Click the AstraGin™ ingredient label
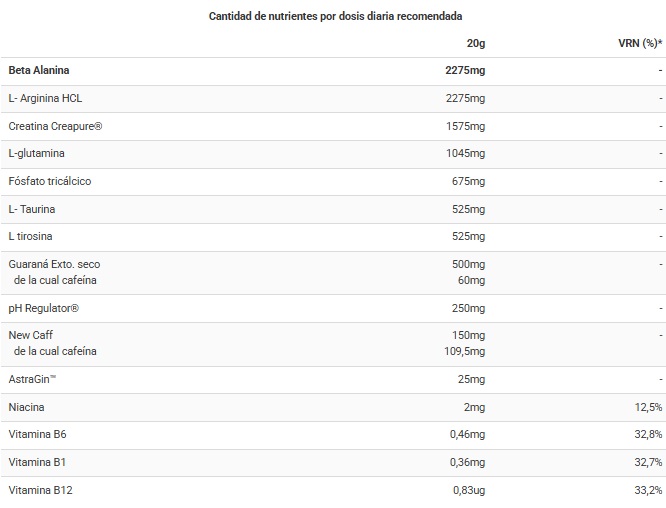The height and width of the screenshot is (508, 666). coord(32,379)
